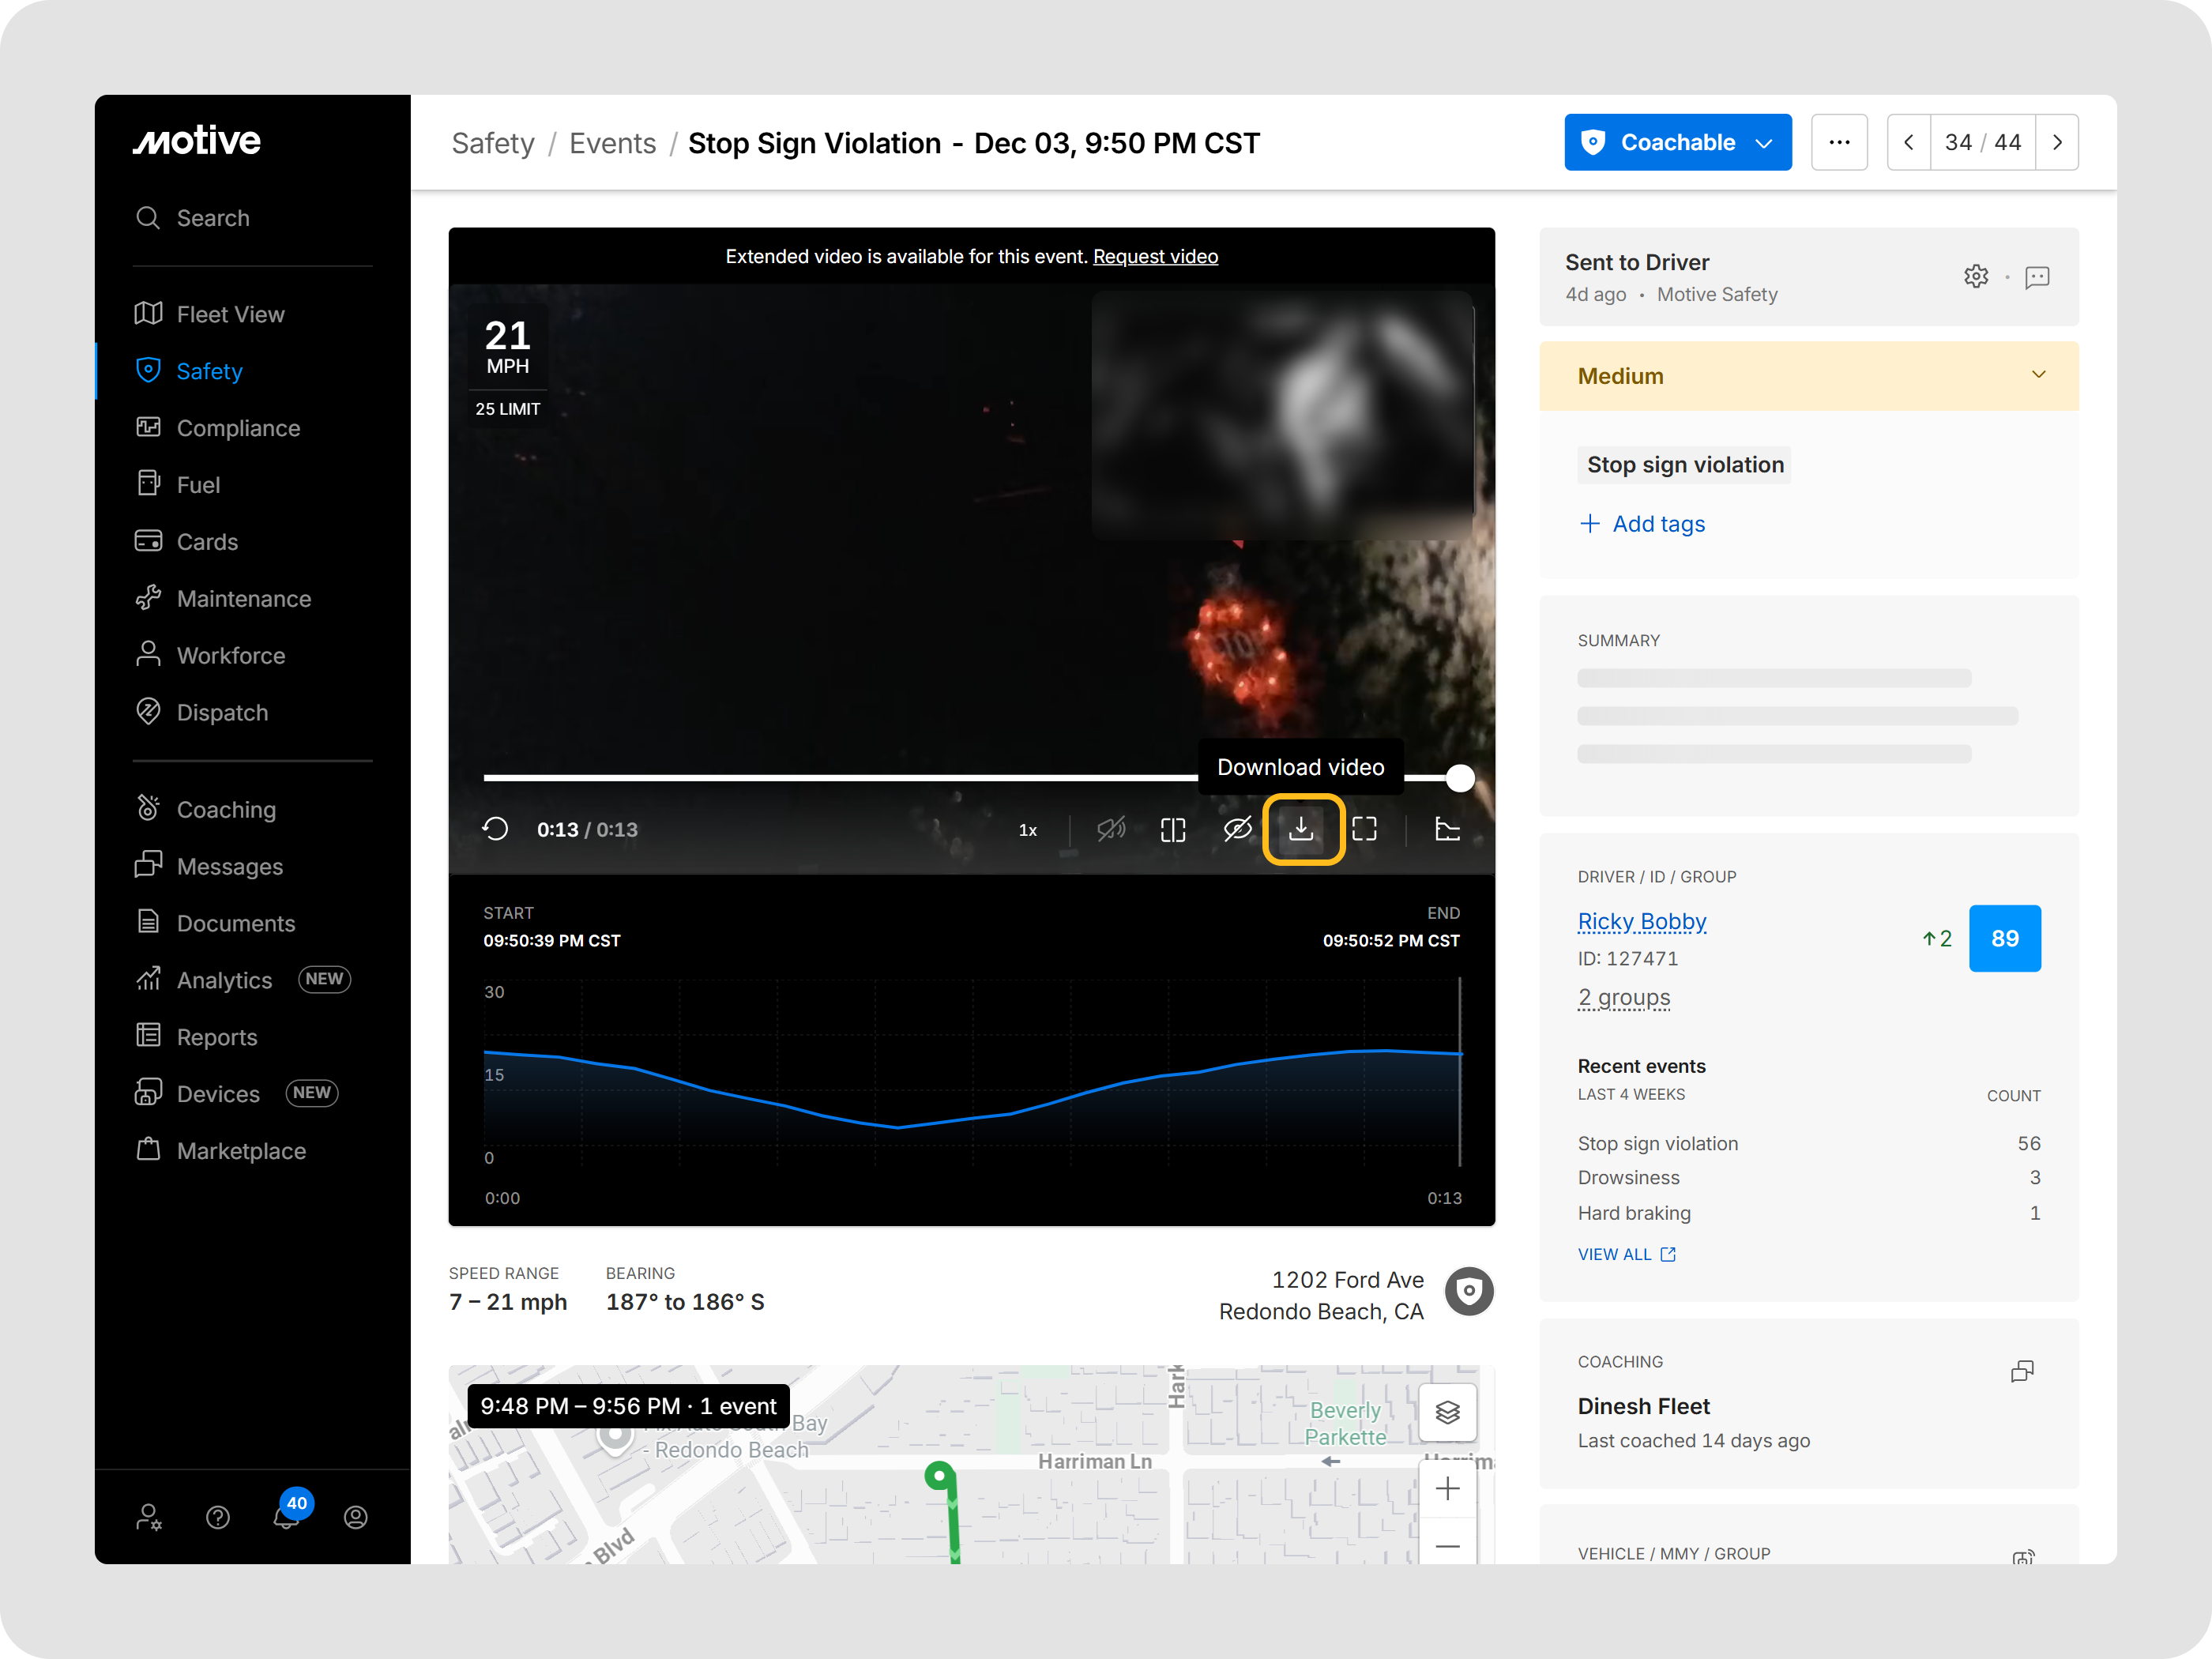This screenshot has height=1659, width=2212.
Task: Toggle playback speed 1x
Action: (1027, 830)
